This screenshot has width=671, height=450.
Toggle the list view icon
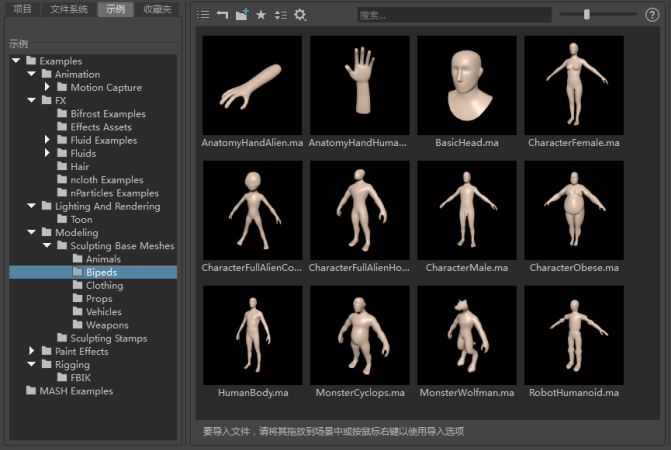coord(203,15)
